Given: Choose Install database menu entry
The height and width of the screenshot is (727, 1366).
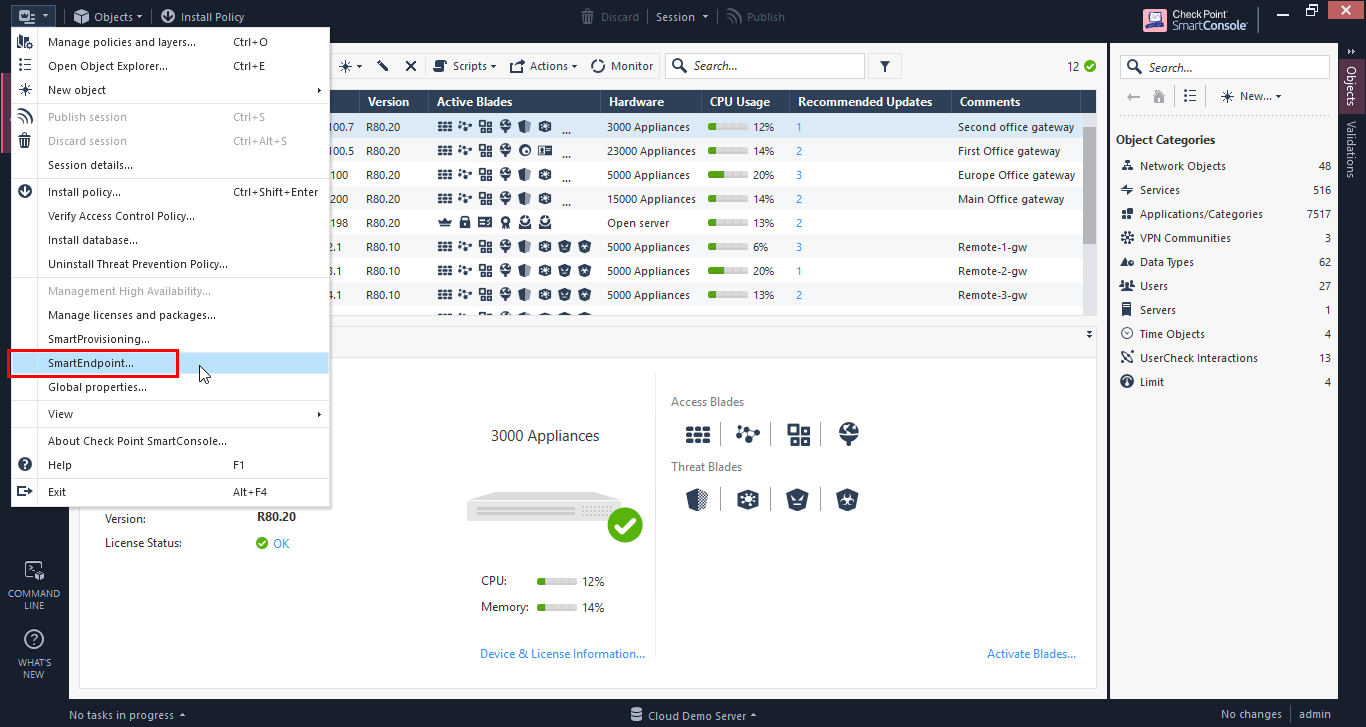Looking at the screenshot, I should tap(170, 240).
